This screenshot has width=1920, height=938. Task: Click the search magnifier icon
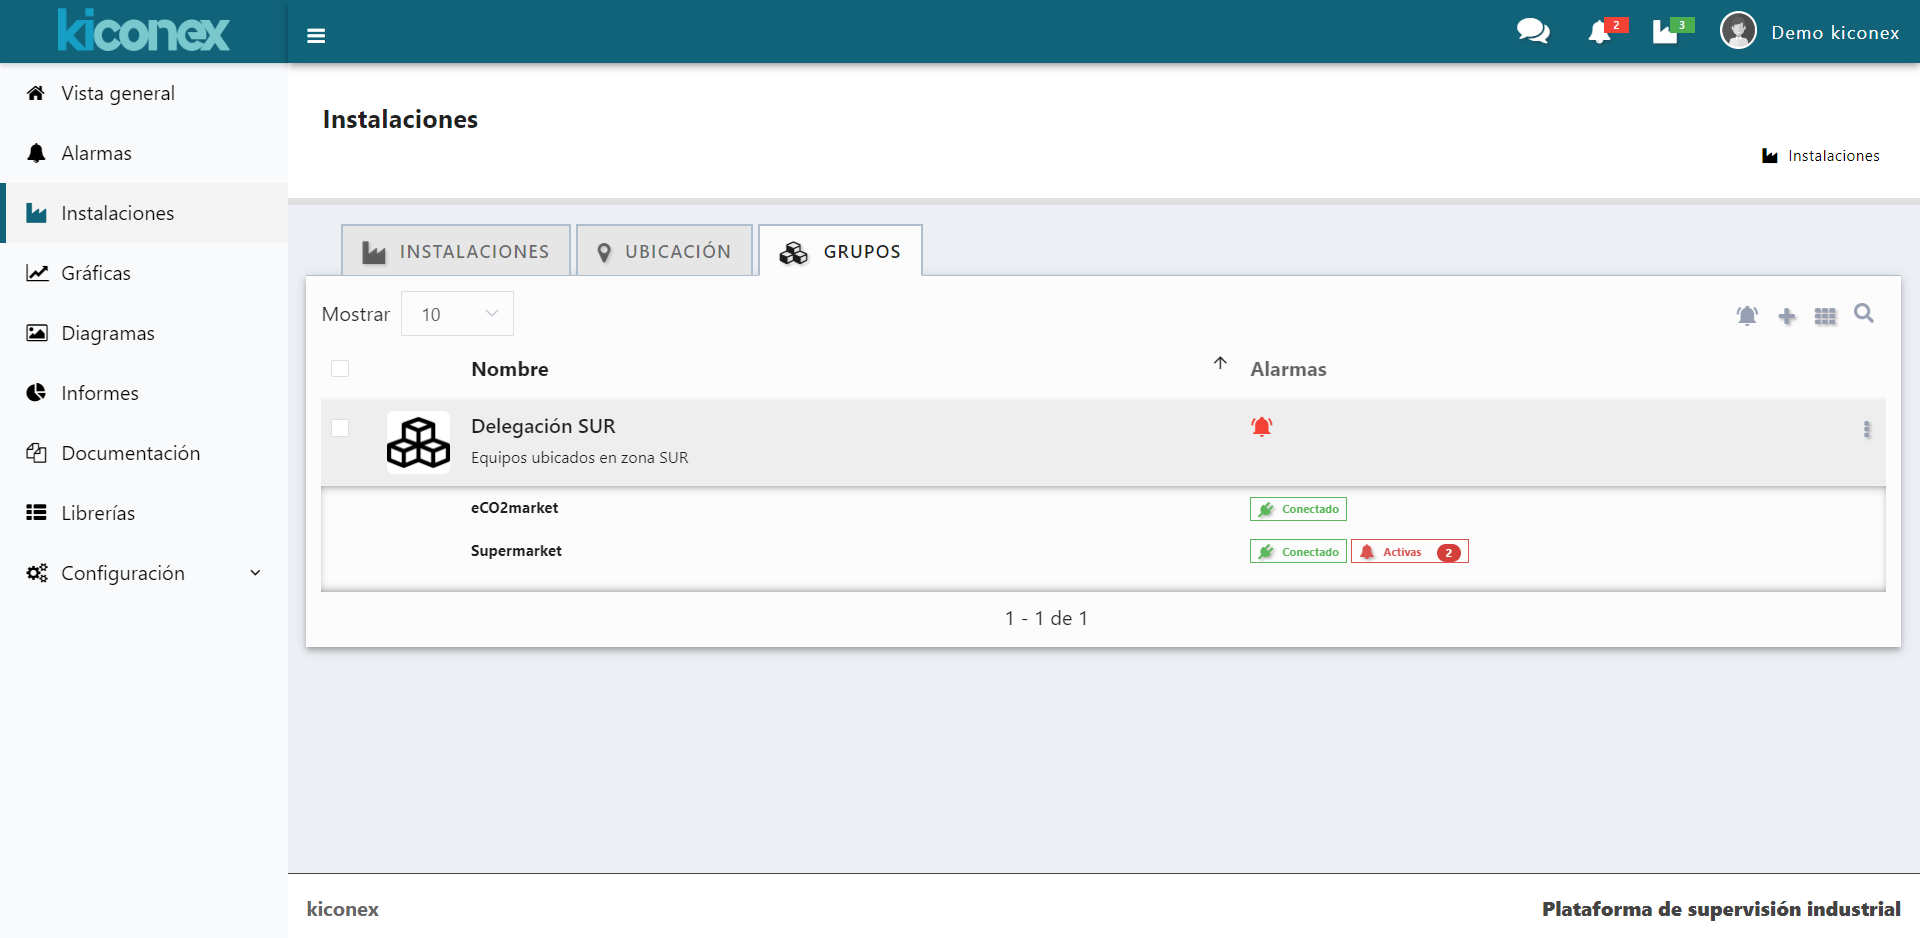coord(1864,314)
